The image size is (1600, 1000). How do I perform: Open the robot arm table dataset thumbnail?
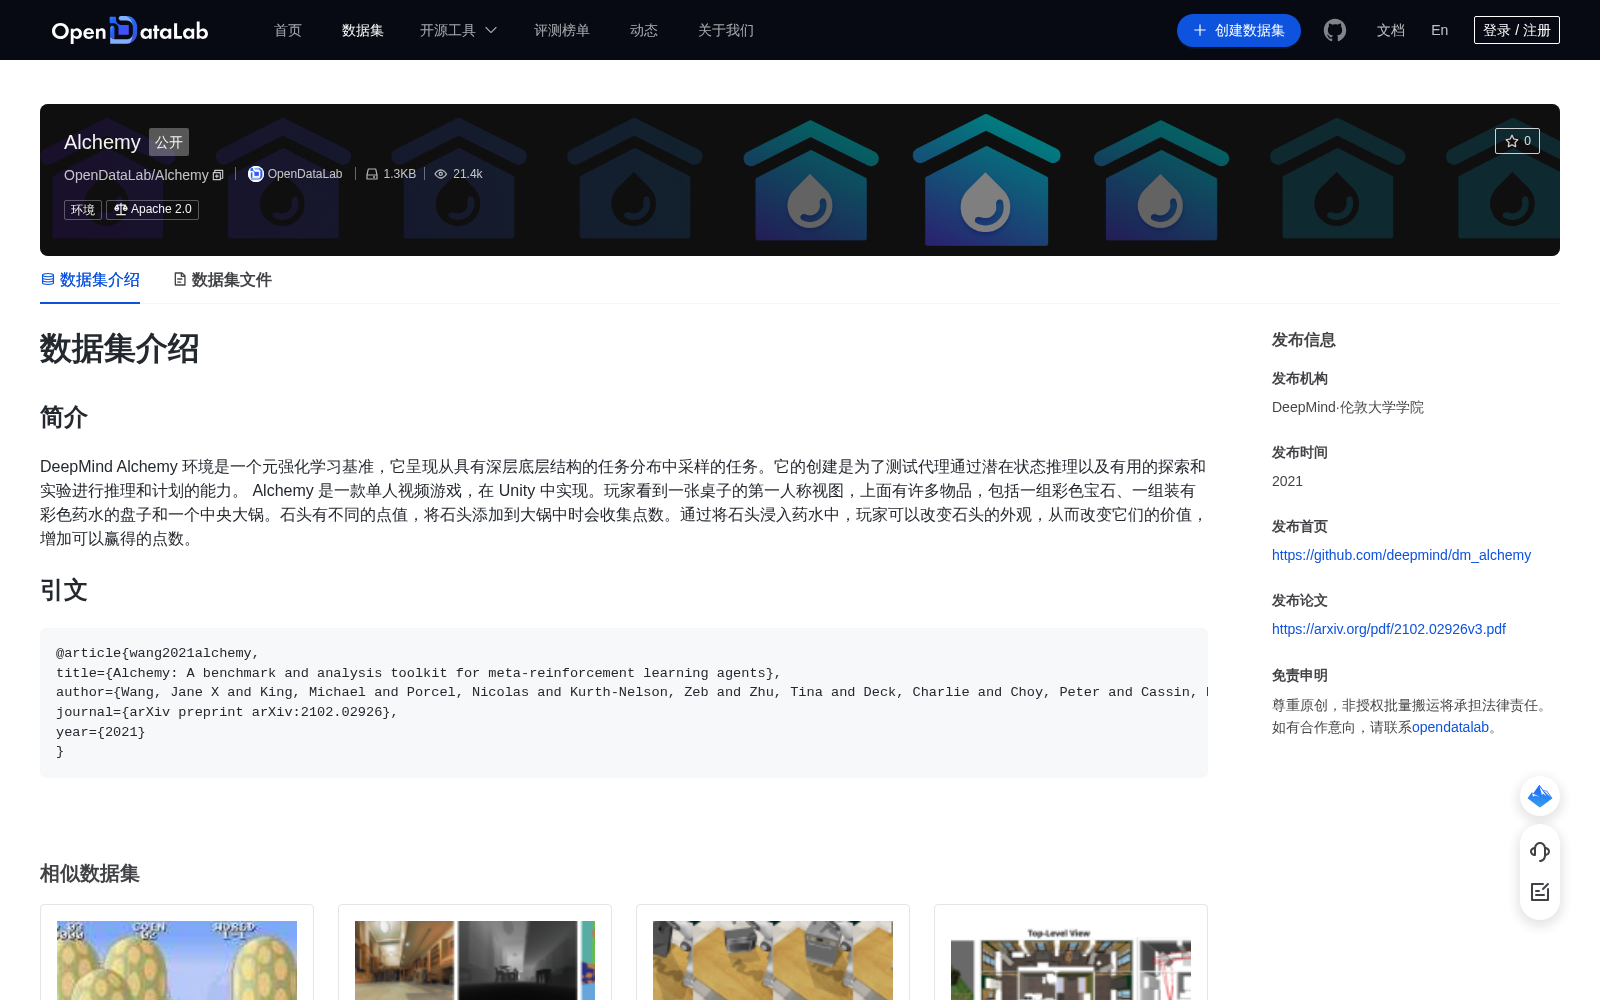(x=773, y=960)
